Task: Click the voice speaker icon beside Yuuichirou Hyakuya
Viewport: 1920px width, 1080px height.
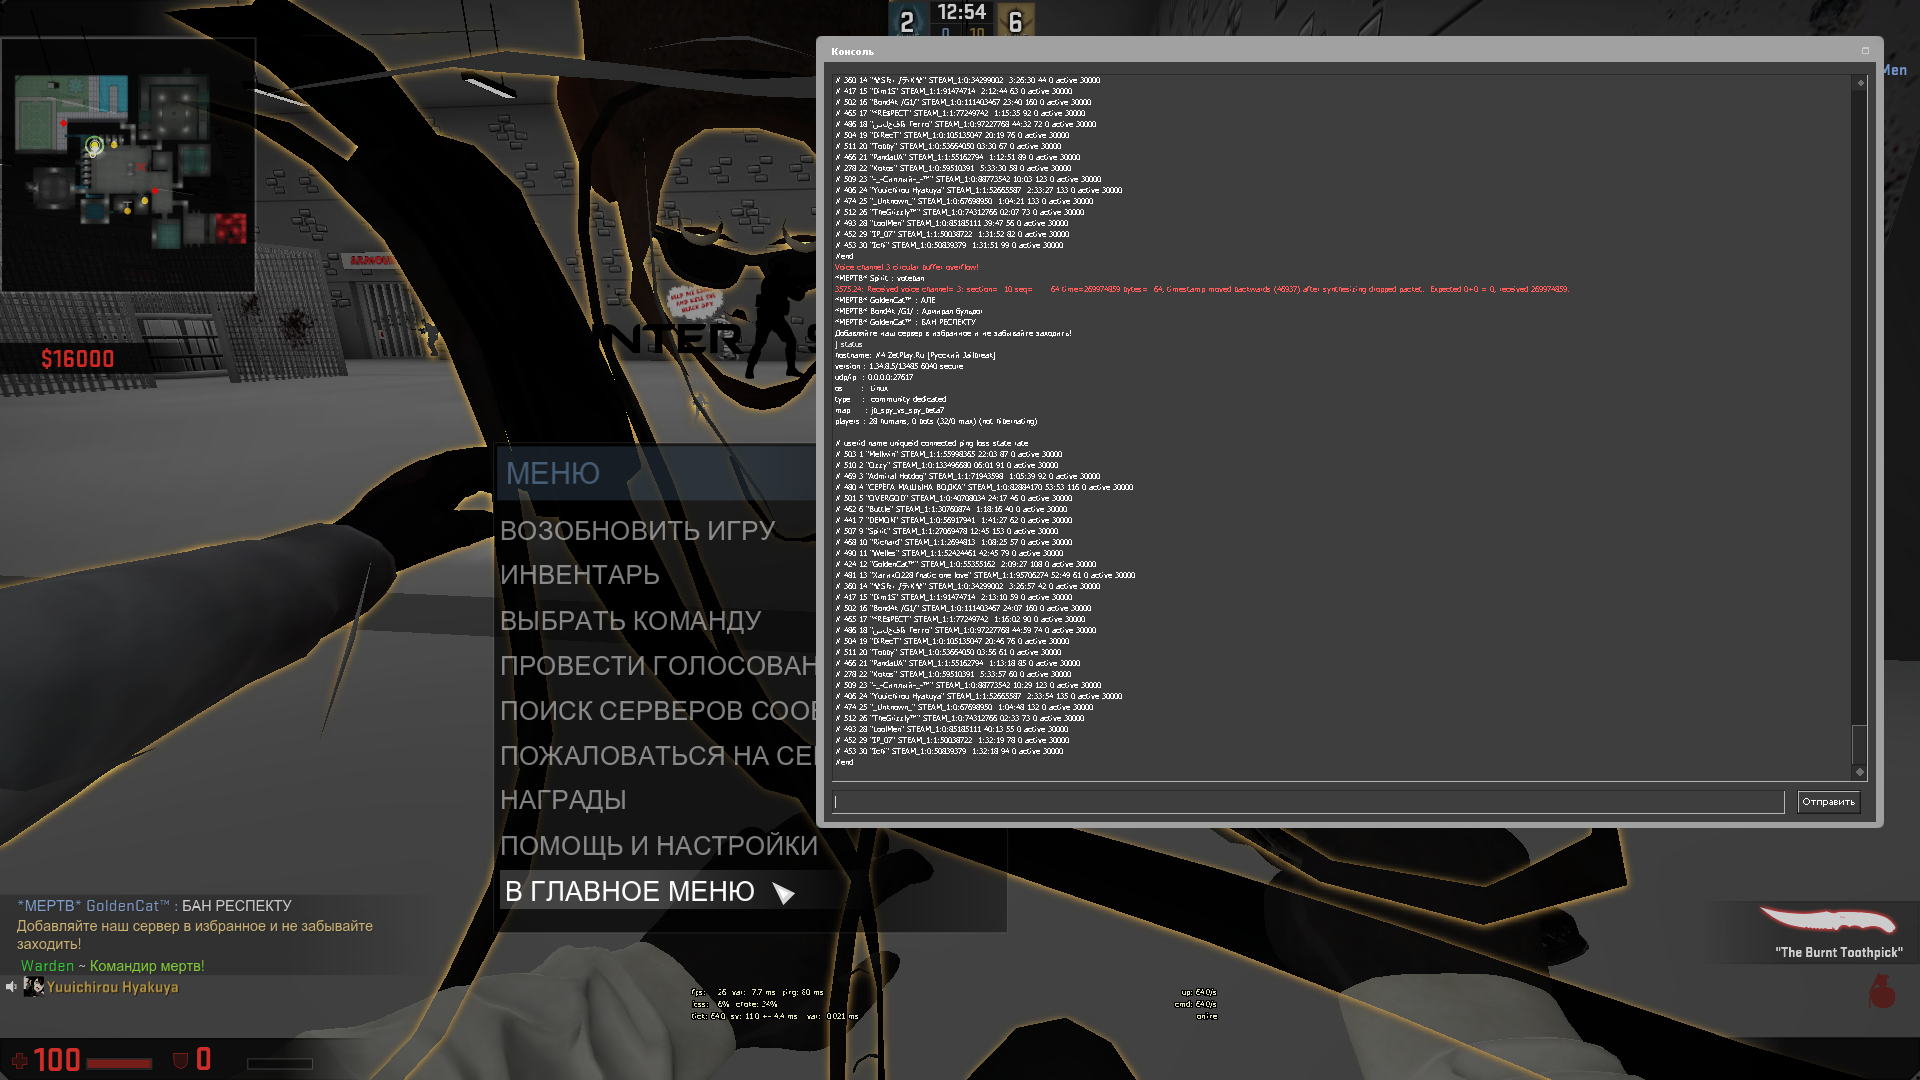Action: (x=11, y=987)
